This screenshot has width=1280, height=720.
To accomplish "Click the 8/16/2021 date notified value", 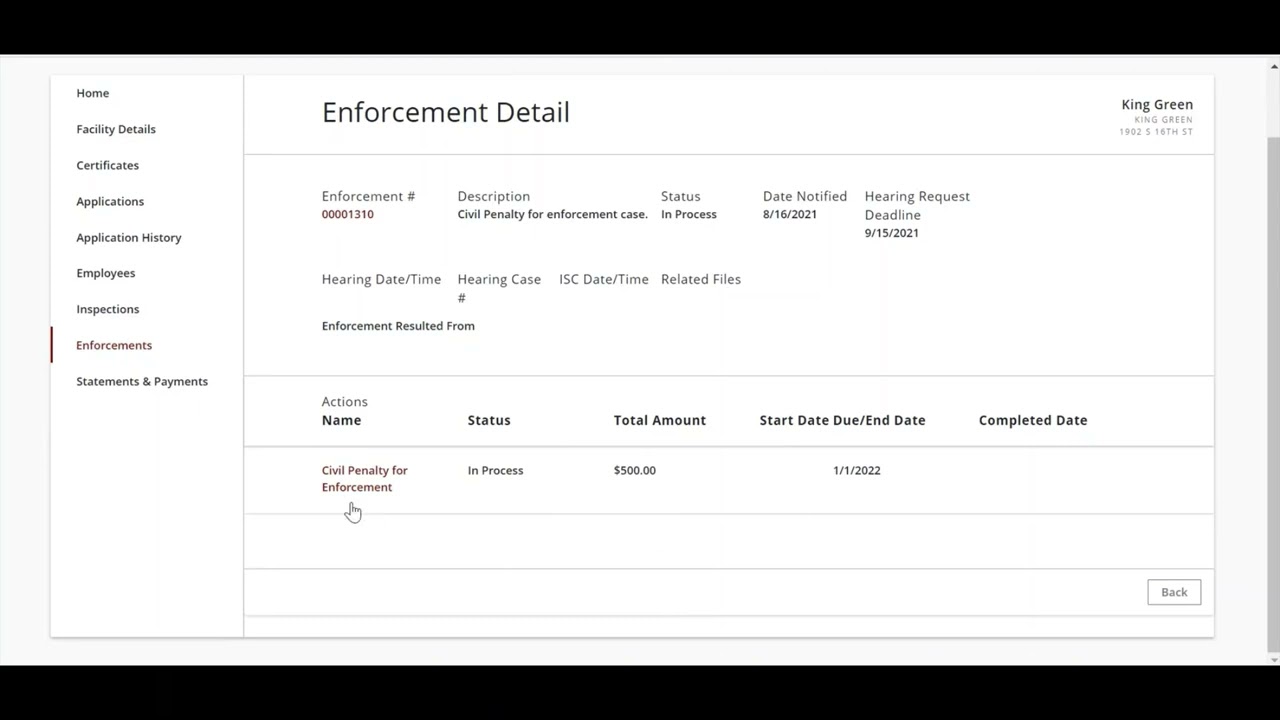I will 789,214.
